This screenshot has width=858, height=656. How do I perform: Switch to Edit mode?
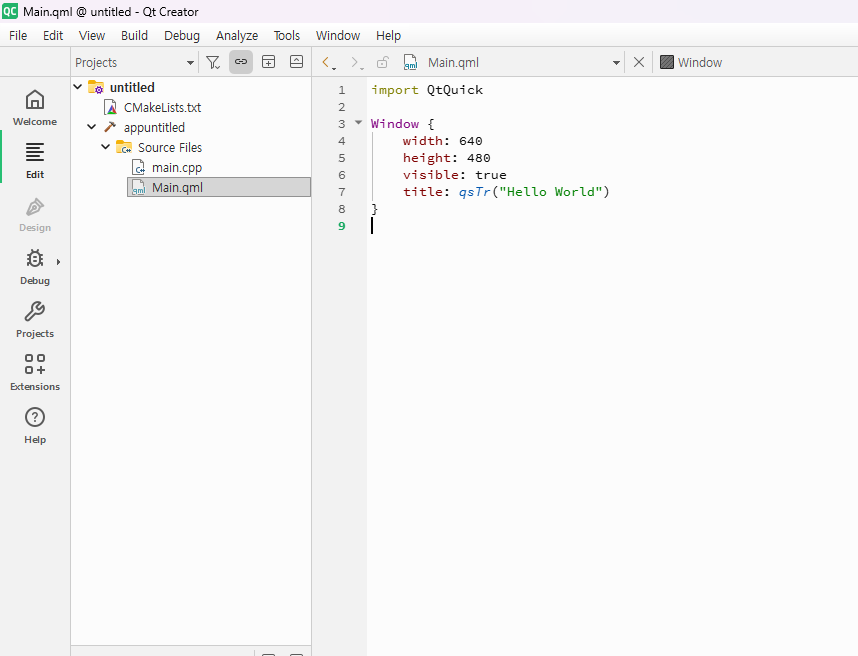[35, 160]
